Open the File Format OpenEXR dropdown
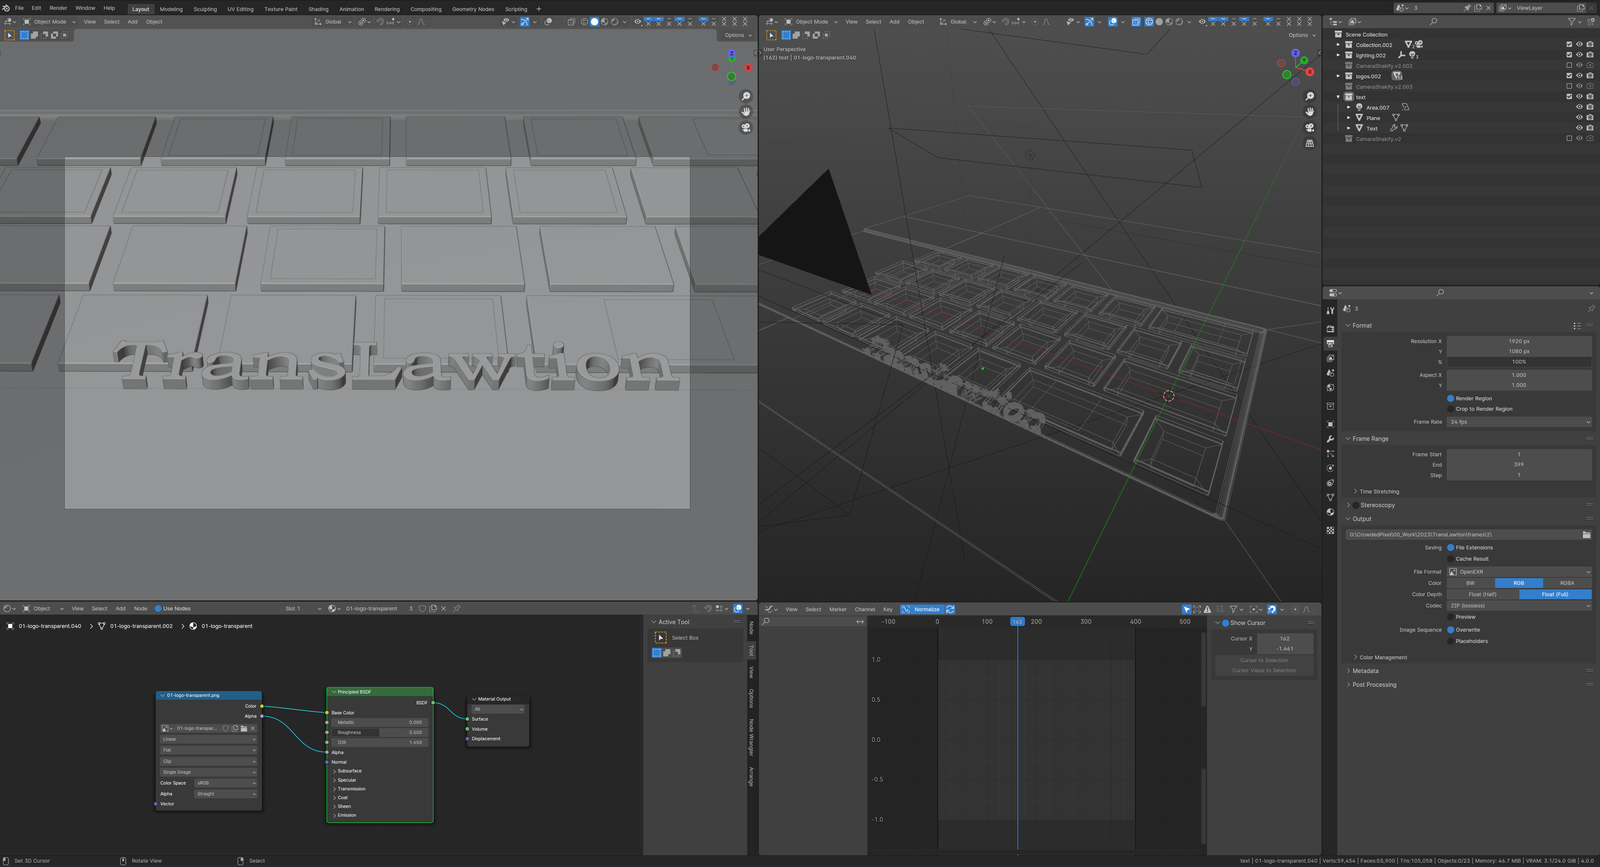This screenshot has height=867, width=1600. click(1519, 572)
